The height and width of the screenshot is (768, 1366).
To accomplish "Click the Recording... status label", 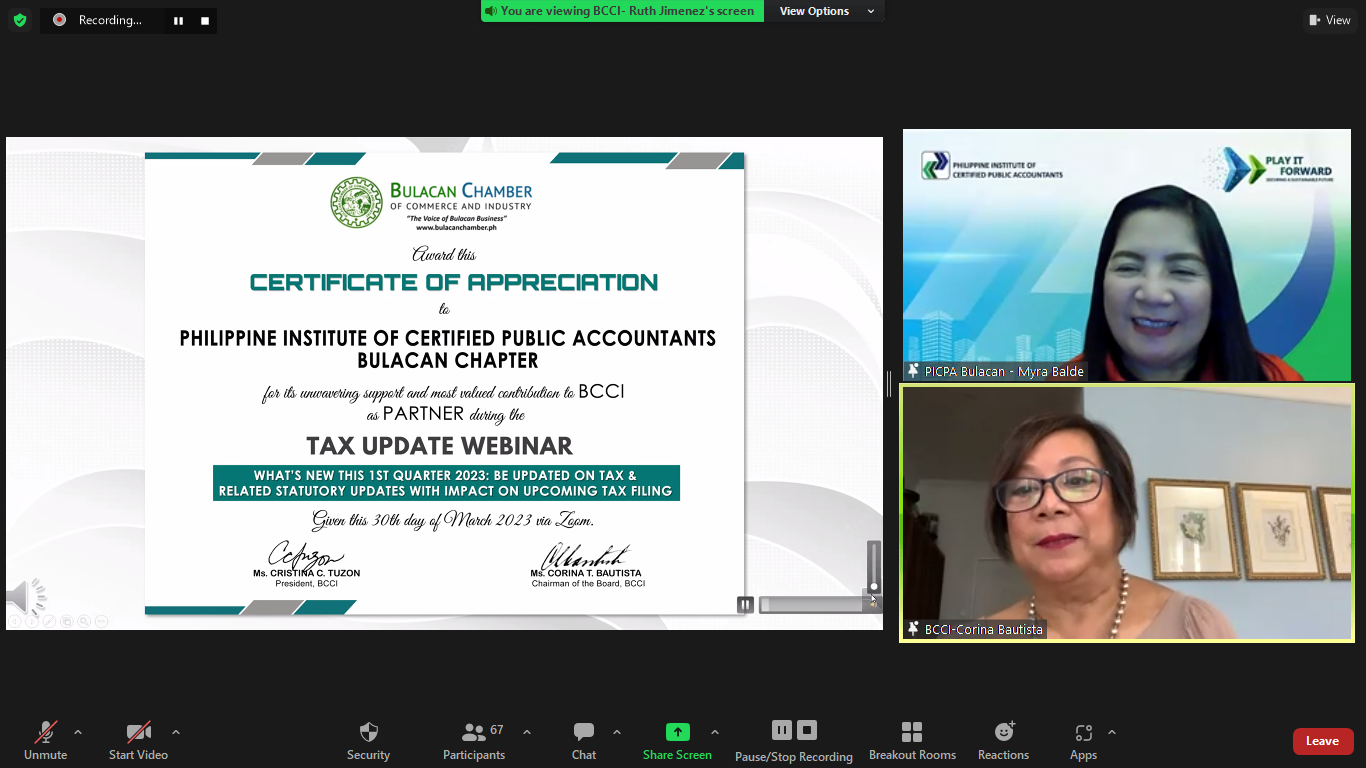I will (x=110, y=20).
